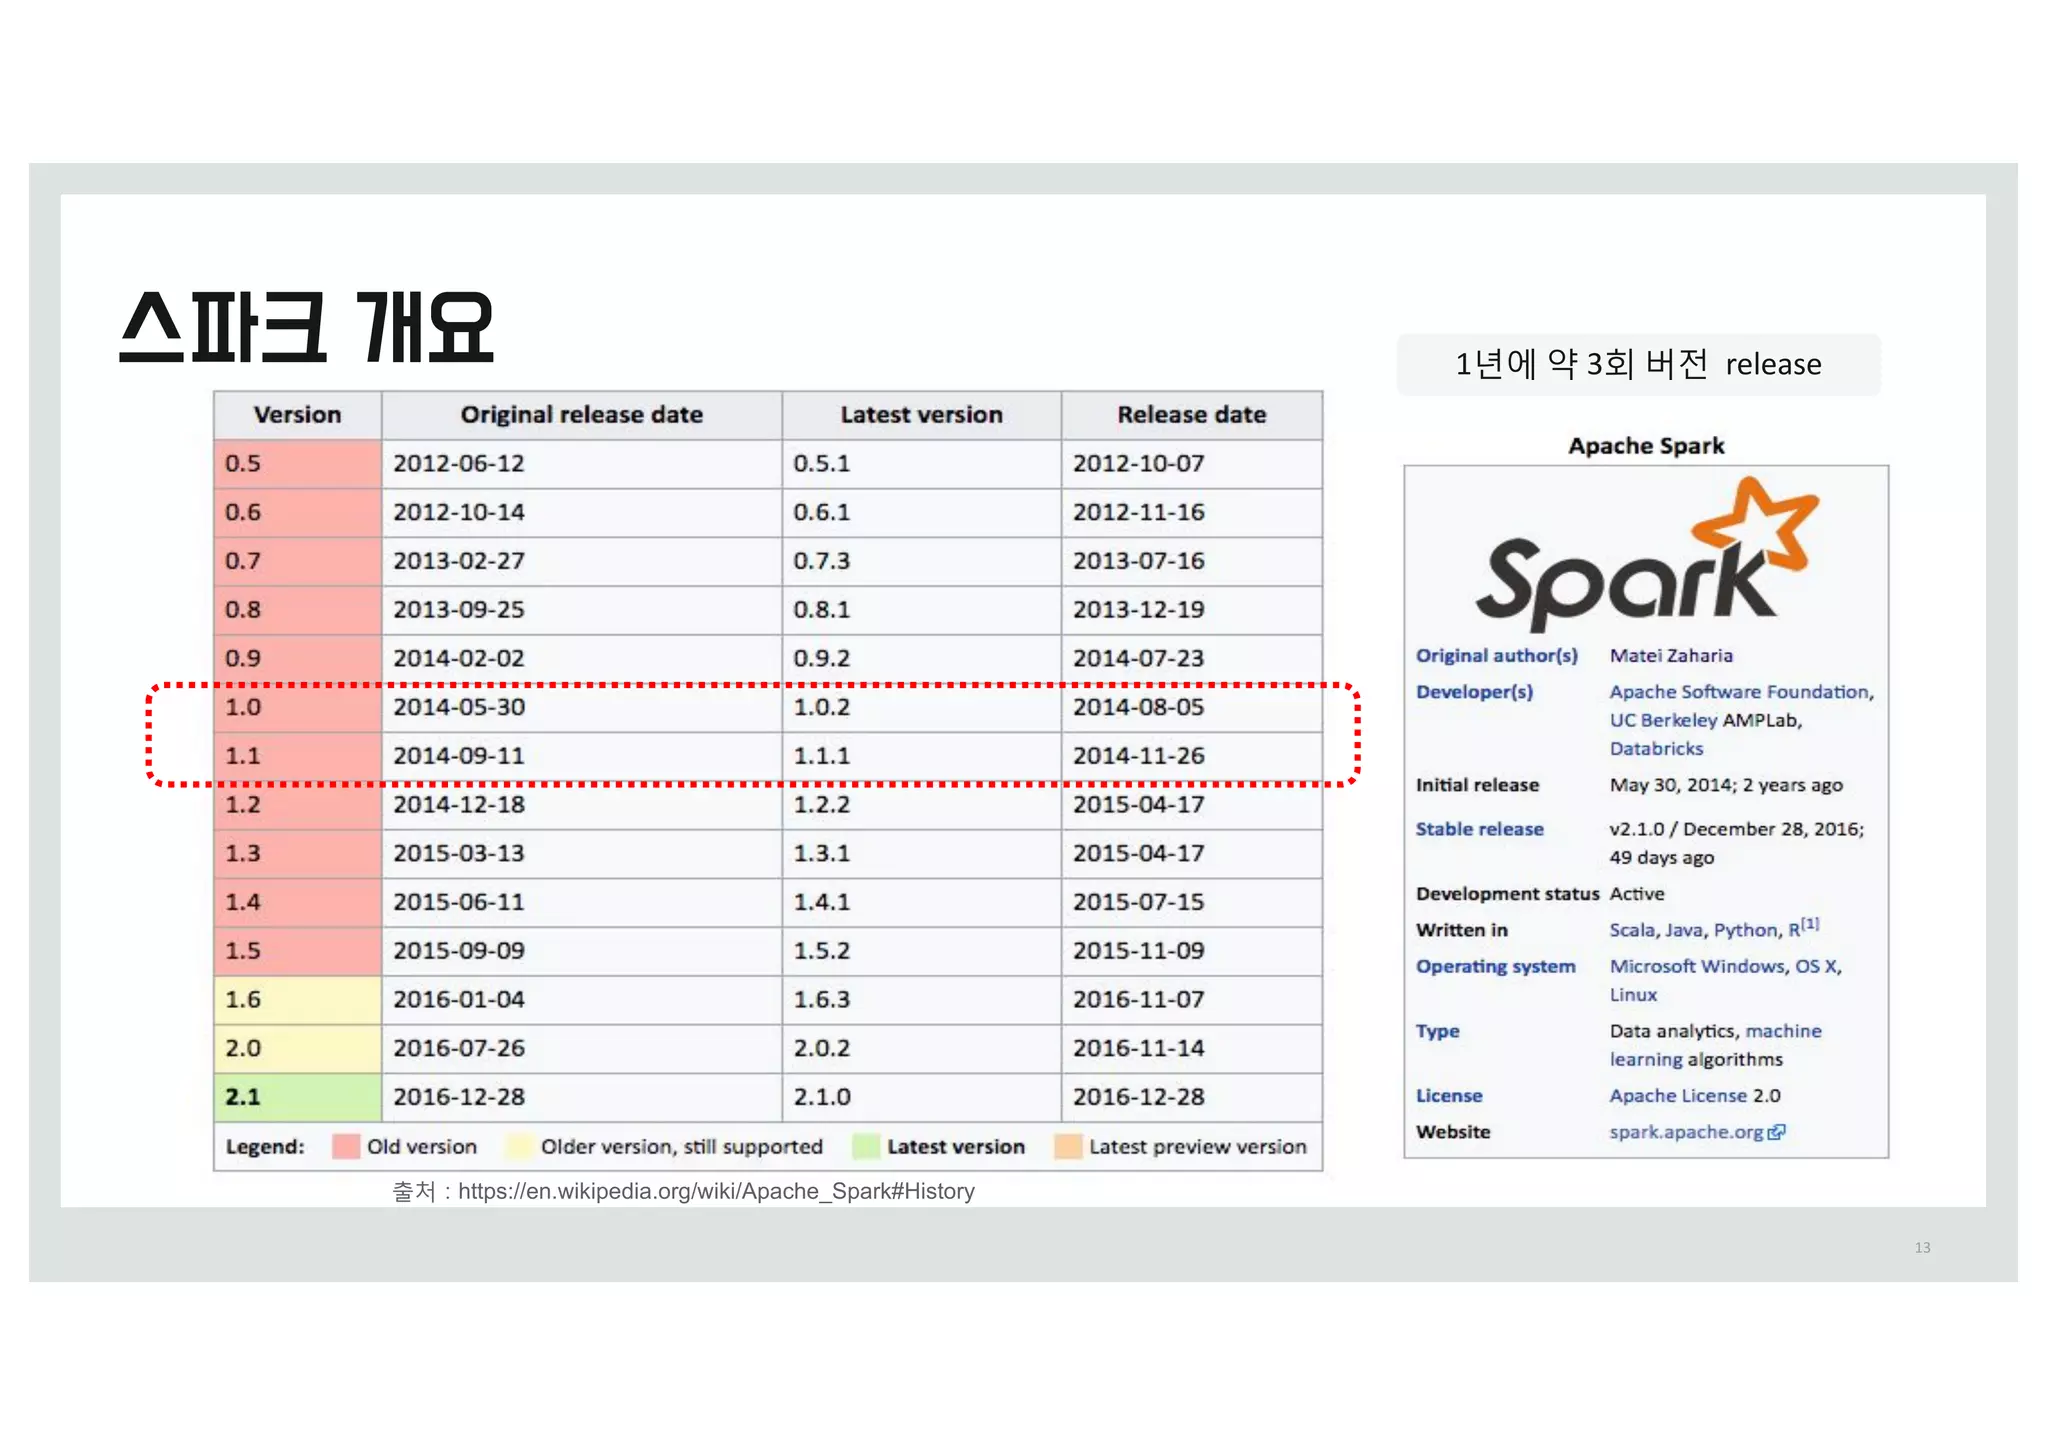Click the Latest preview version orange swatch

[x=1068, y=1146]
